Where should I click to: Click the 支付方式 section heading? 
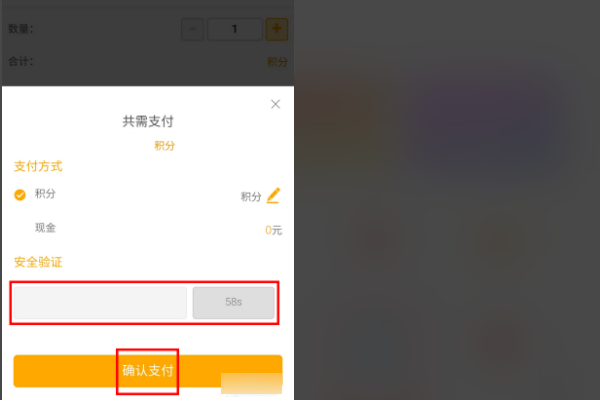click(38, 167)
